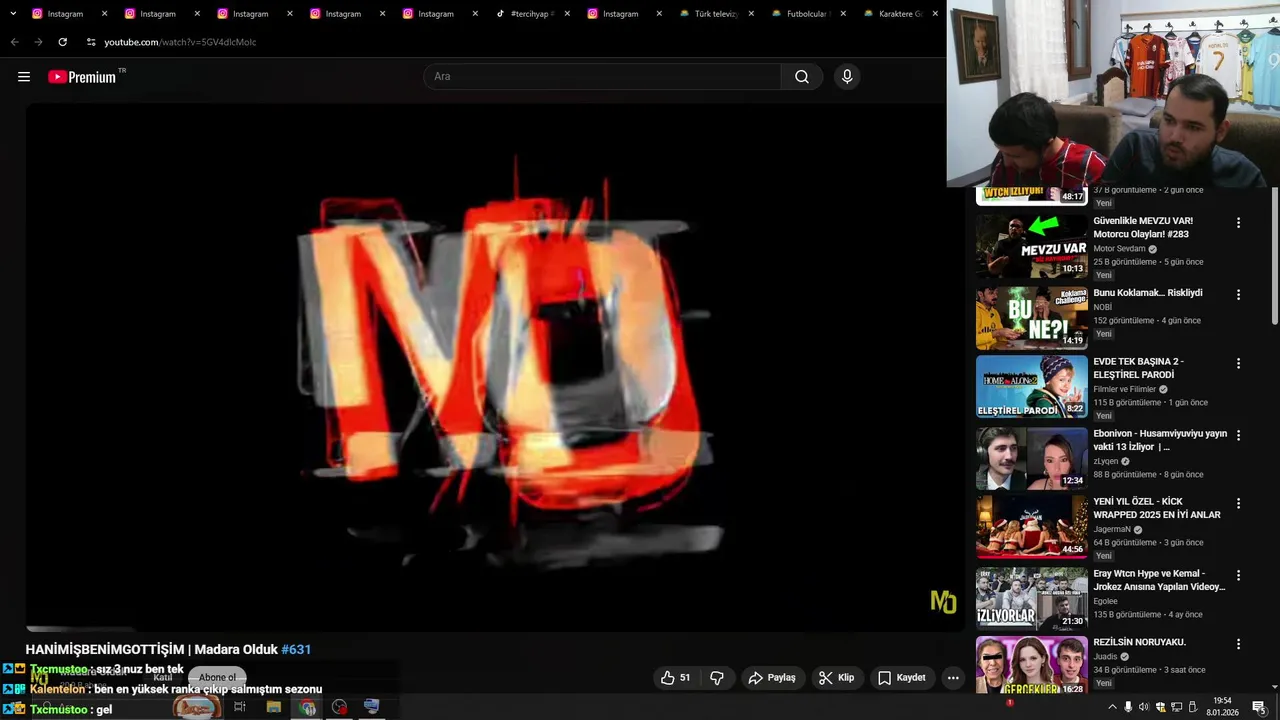Viewport: 1280px width, 720px height.
Task: Click the video player to pause
Action: (495, 368)
